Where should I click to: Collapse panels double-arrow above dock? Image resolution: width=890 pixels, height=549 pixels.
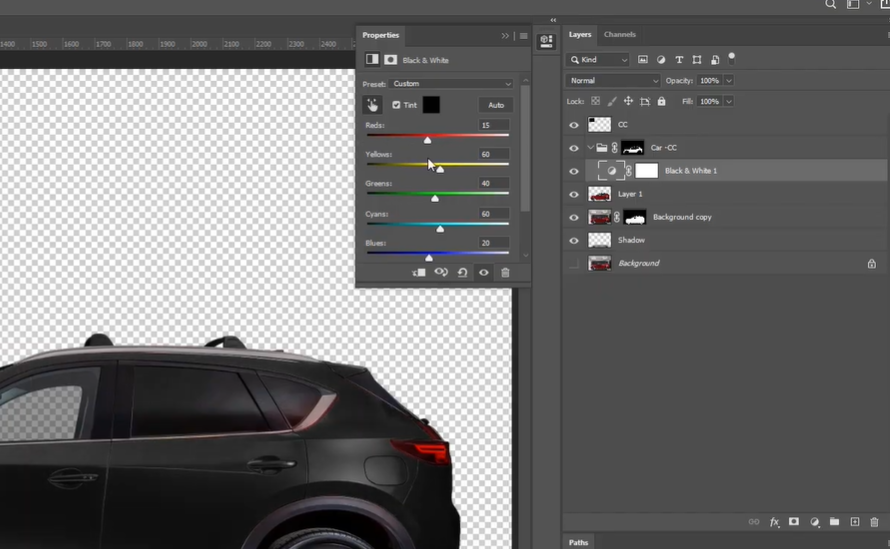pos(553,20)
